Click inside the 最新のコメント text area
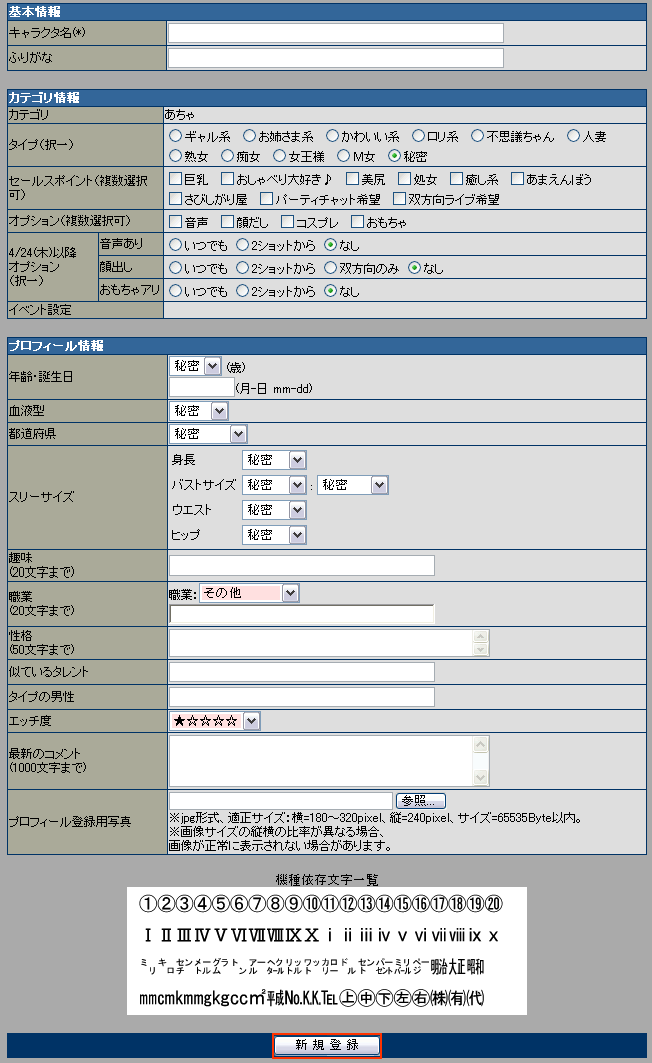652x1063 pixels. click(320, 761)
